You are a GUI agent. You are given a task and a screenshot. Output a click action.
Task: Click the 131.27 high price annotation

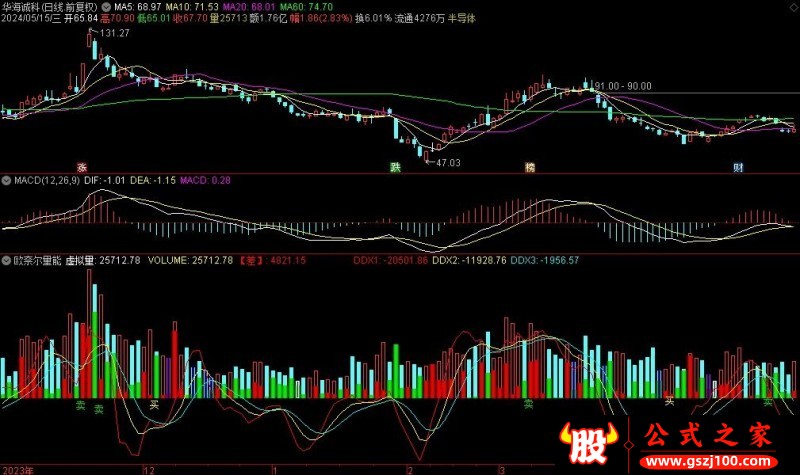(115, 33)
